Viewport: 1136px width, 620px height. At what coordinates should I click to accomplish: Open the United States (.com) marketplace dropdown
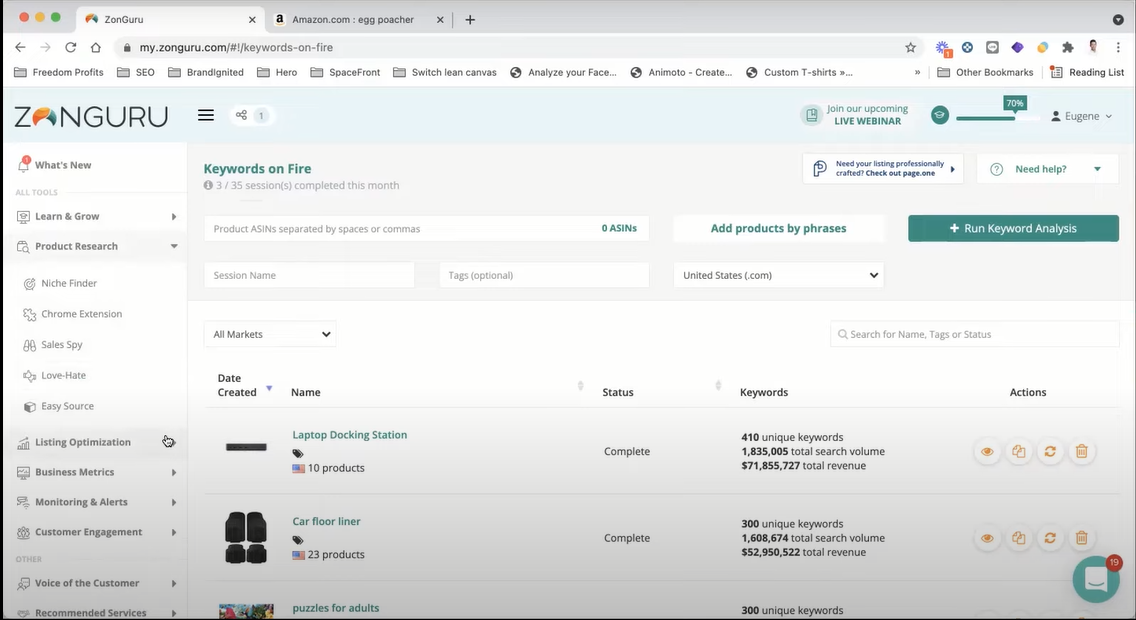pyautogui.click(x=778, y=275)
